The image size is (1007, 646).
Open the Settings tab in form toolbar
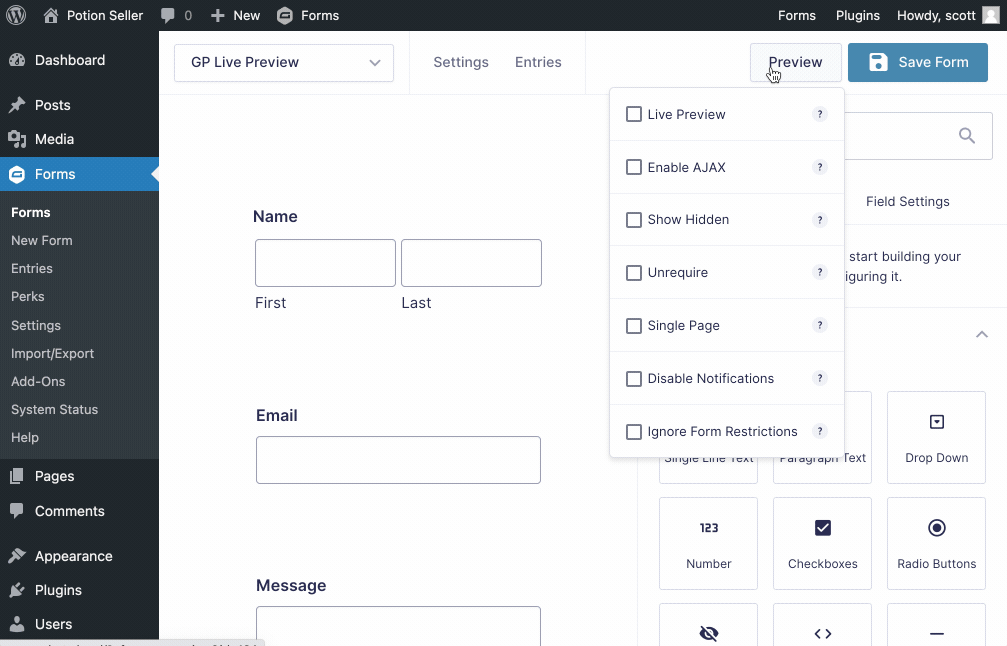461,62
